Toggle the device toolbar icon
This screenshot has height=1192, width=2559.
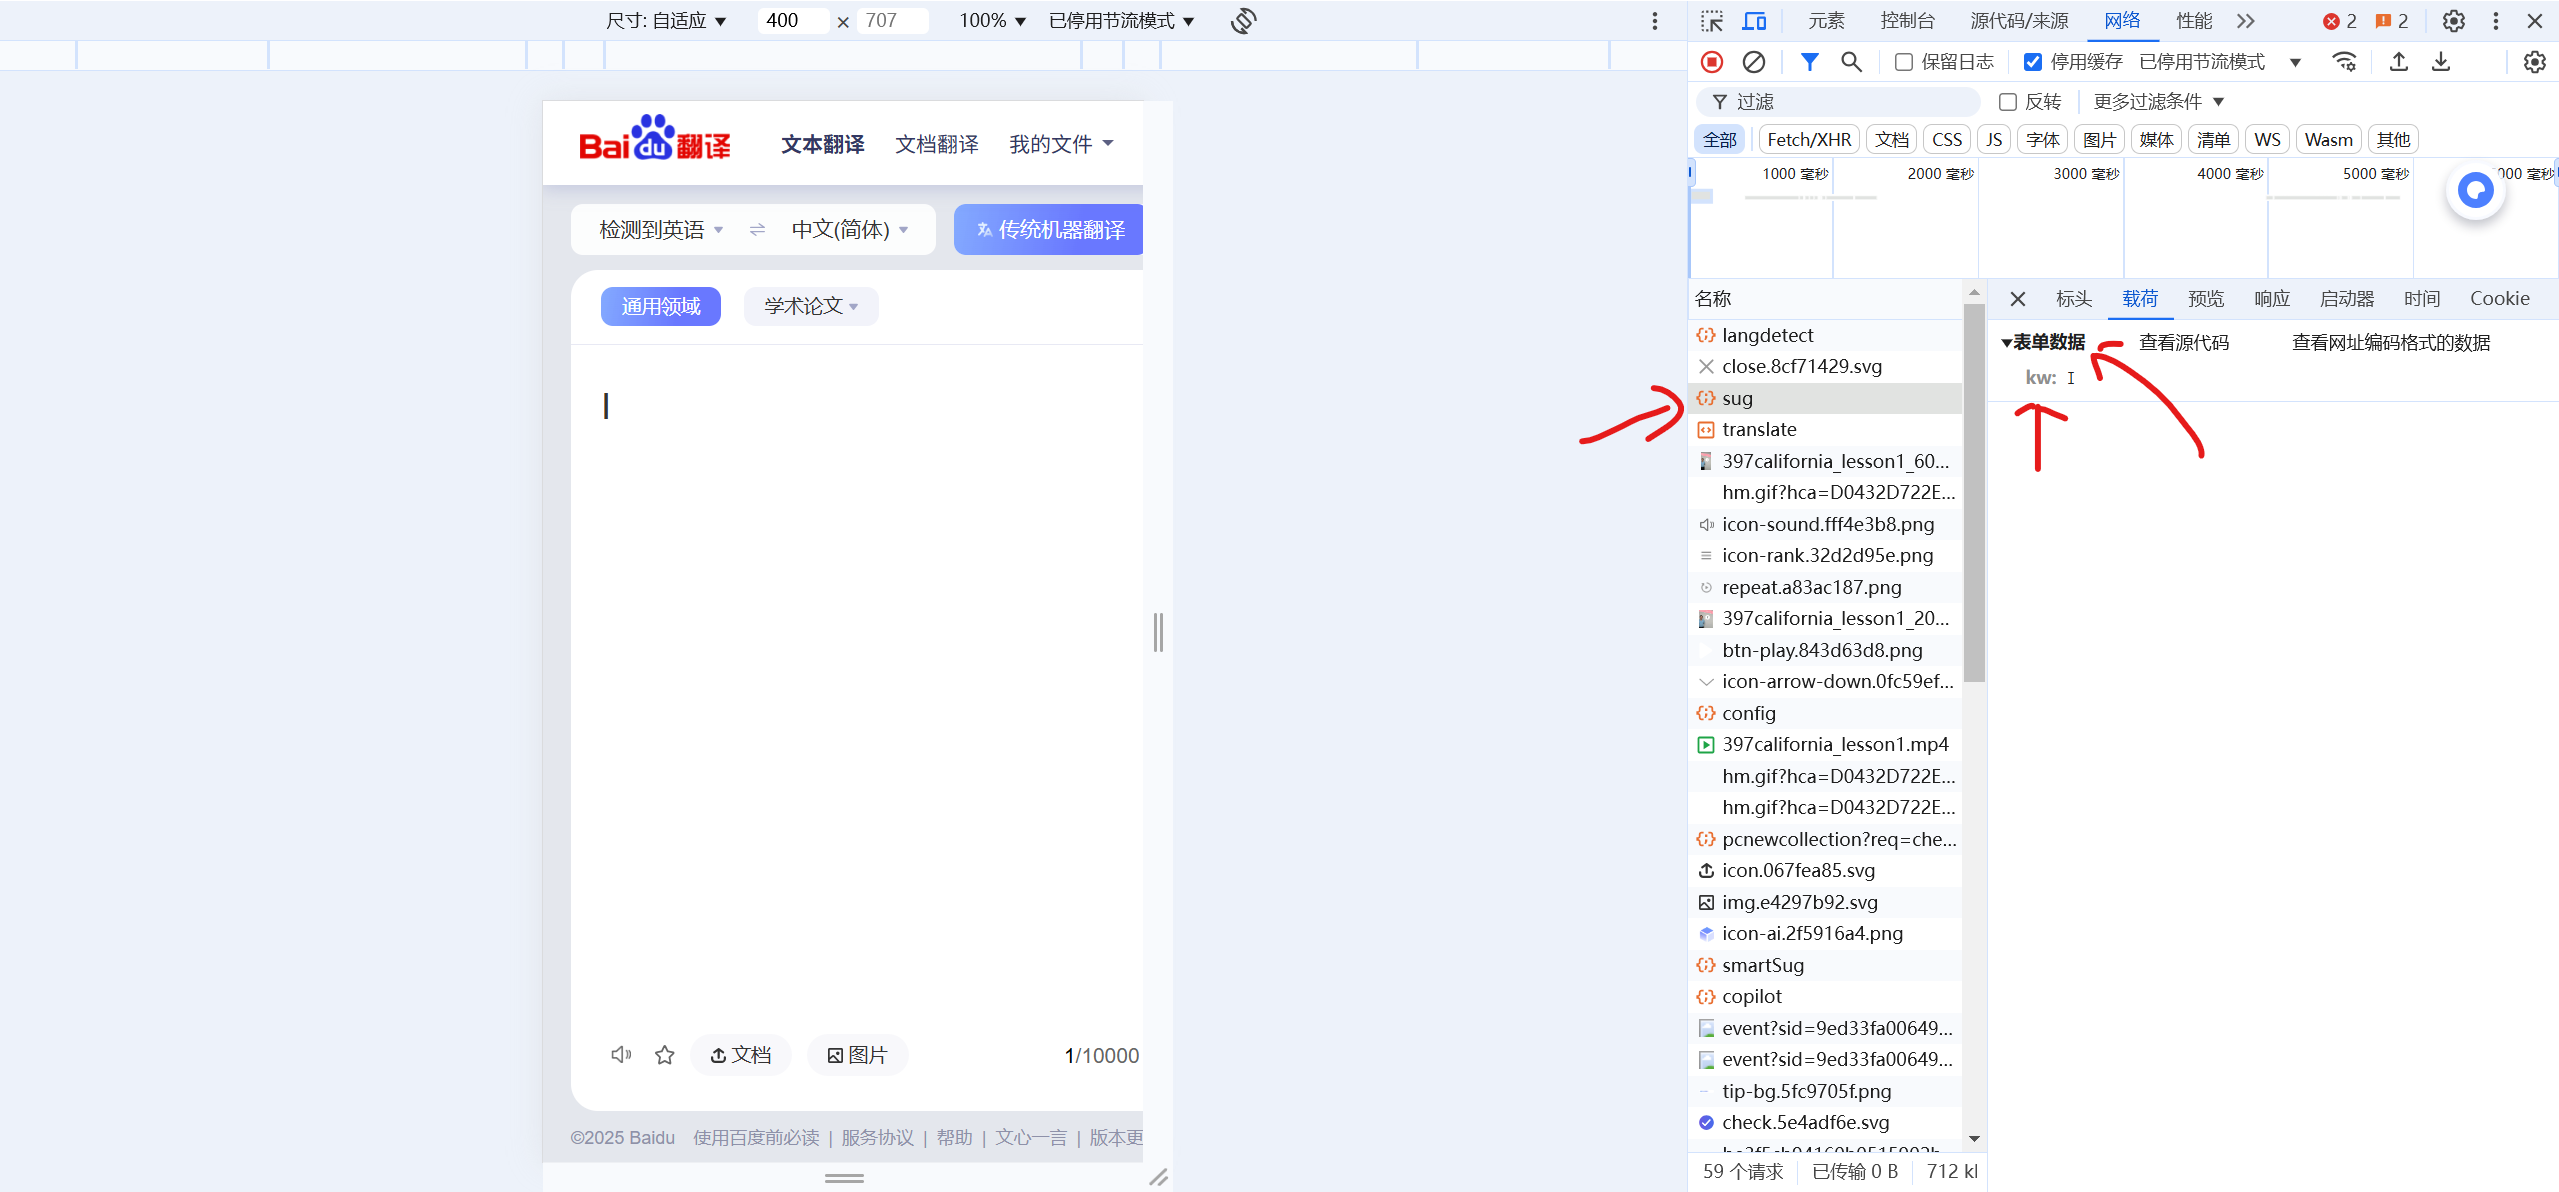click(1754, 21)
